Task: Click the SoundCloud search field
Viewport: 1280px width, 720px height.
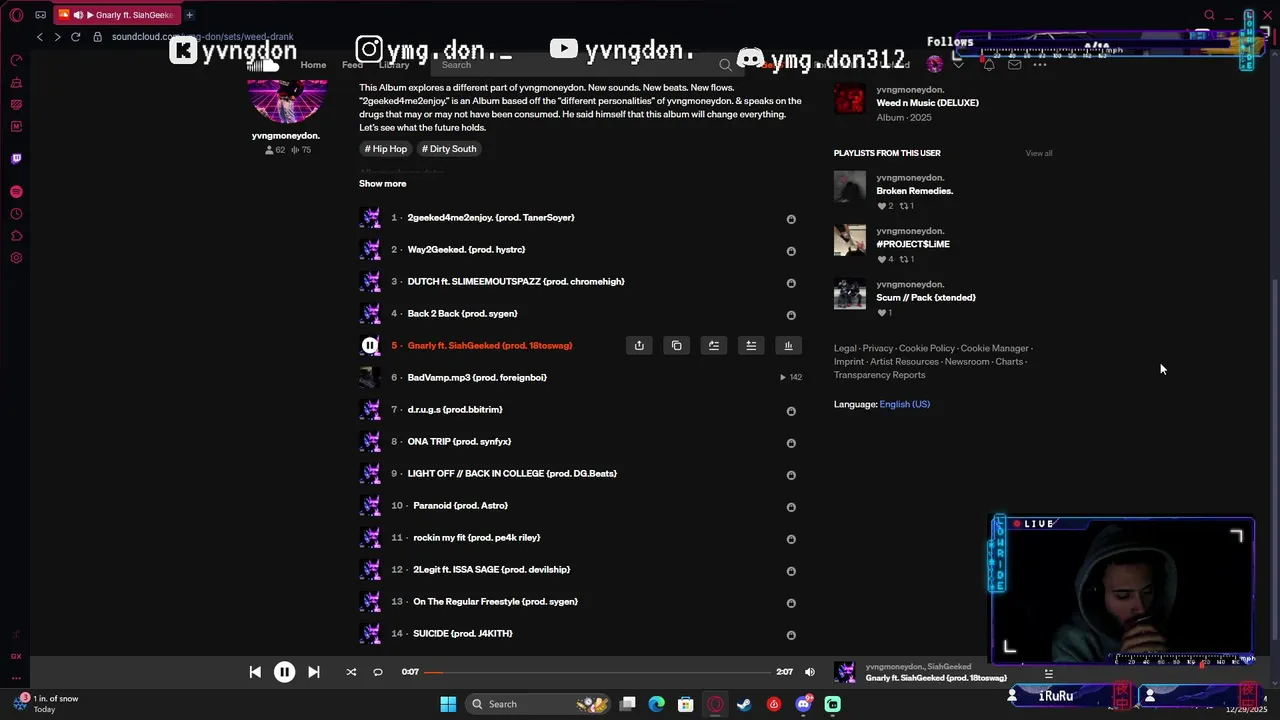Action: coord(585,65)
